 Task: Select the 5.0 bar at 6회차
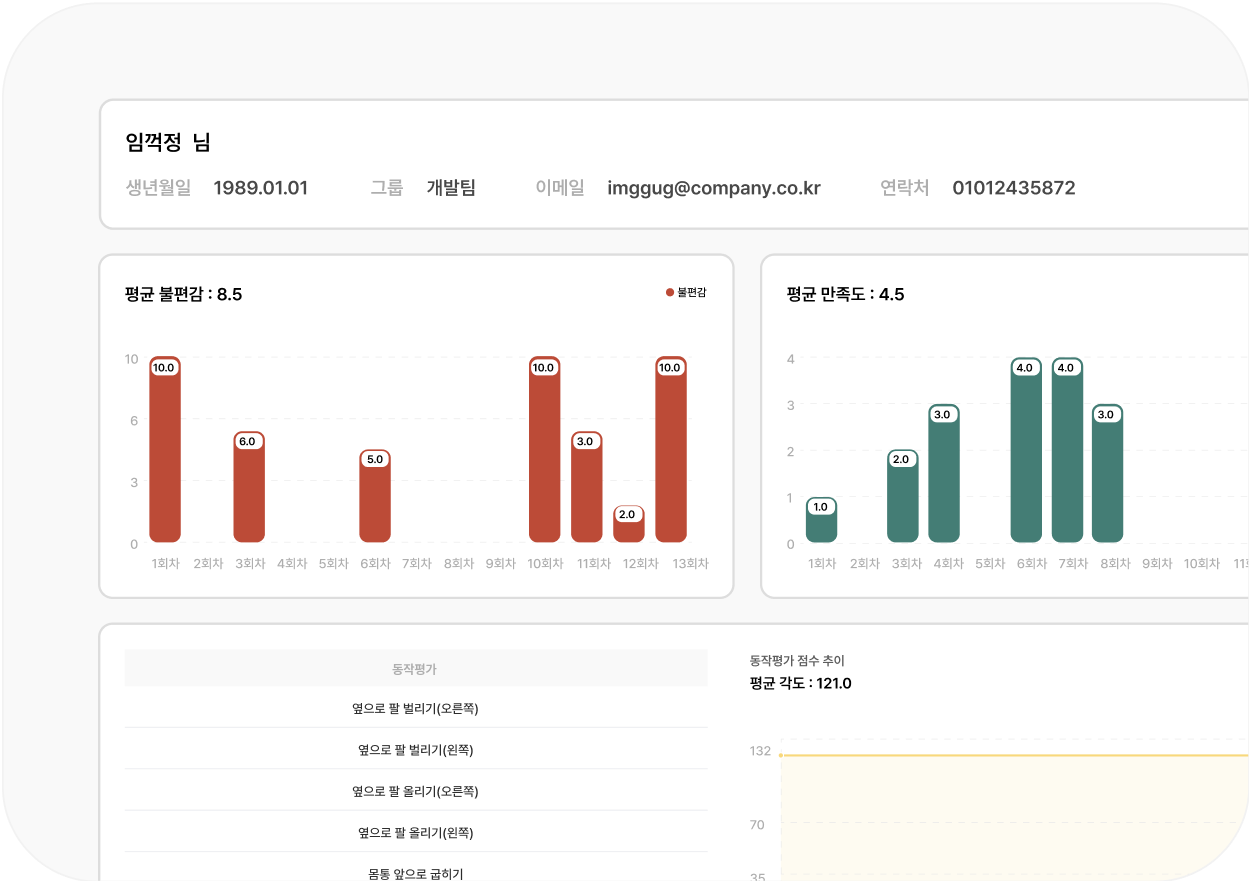[374, 500]
